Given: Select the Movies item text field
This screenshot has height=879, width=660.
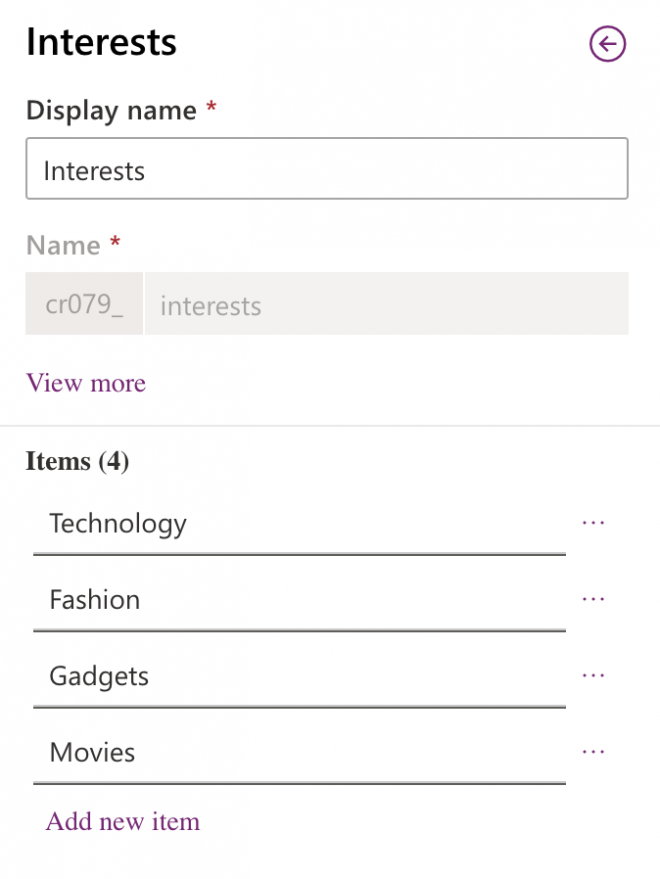Looking at the screenshot, I should (299, 753).
